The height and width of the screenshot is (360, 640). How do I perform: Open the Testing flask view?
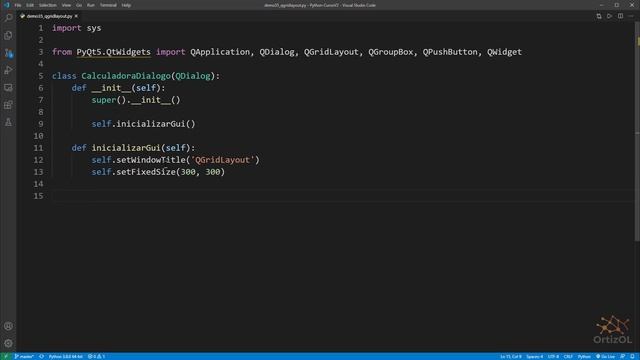pyautogui.click(x=8, y=122)
